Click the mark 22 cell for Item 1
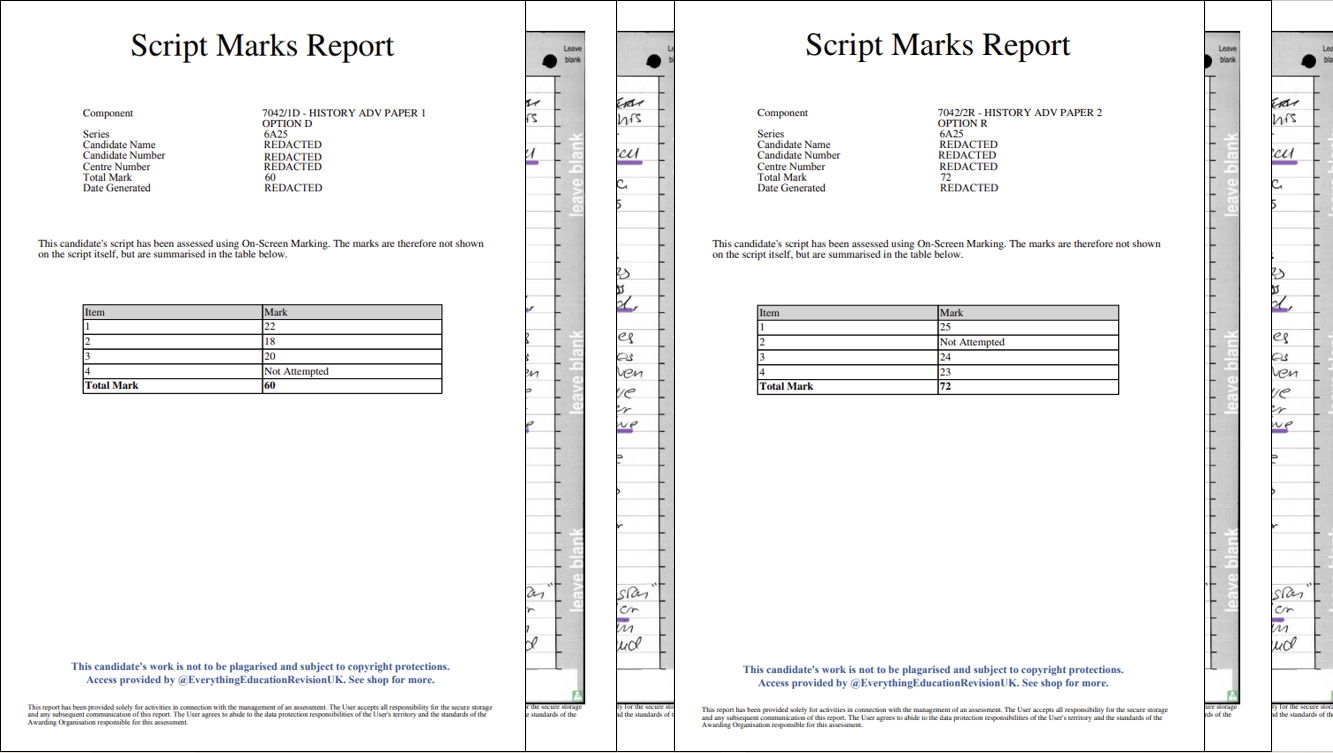1333x753 pixels. tap(351, 327)
